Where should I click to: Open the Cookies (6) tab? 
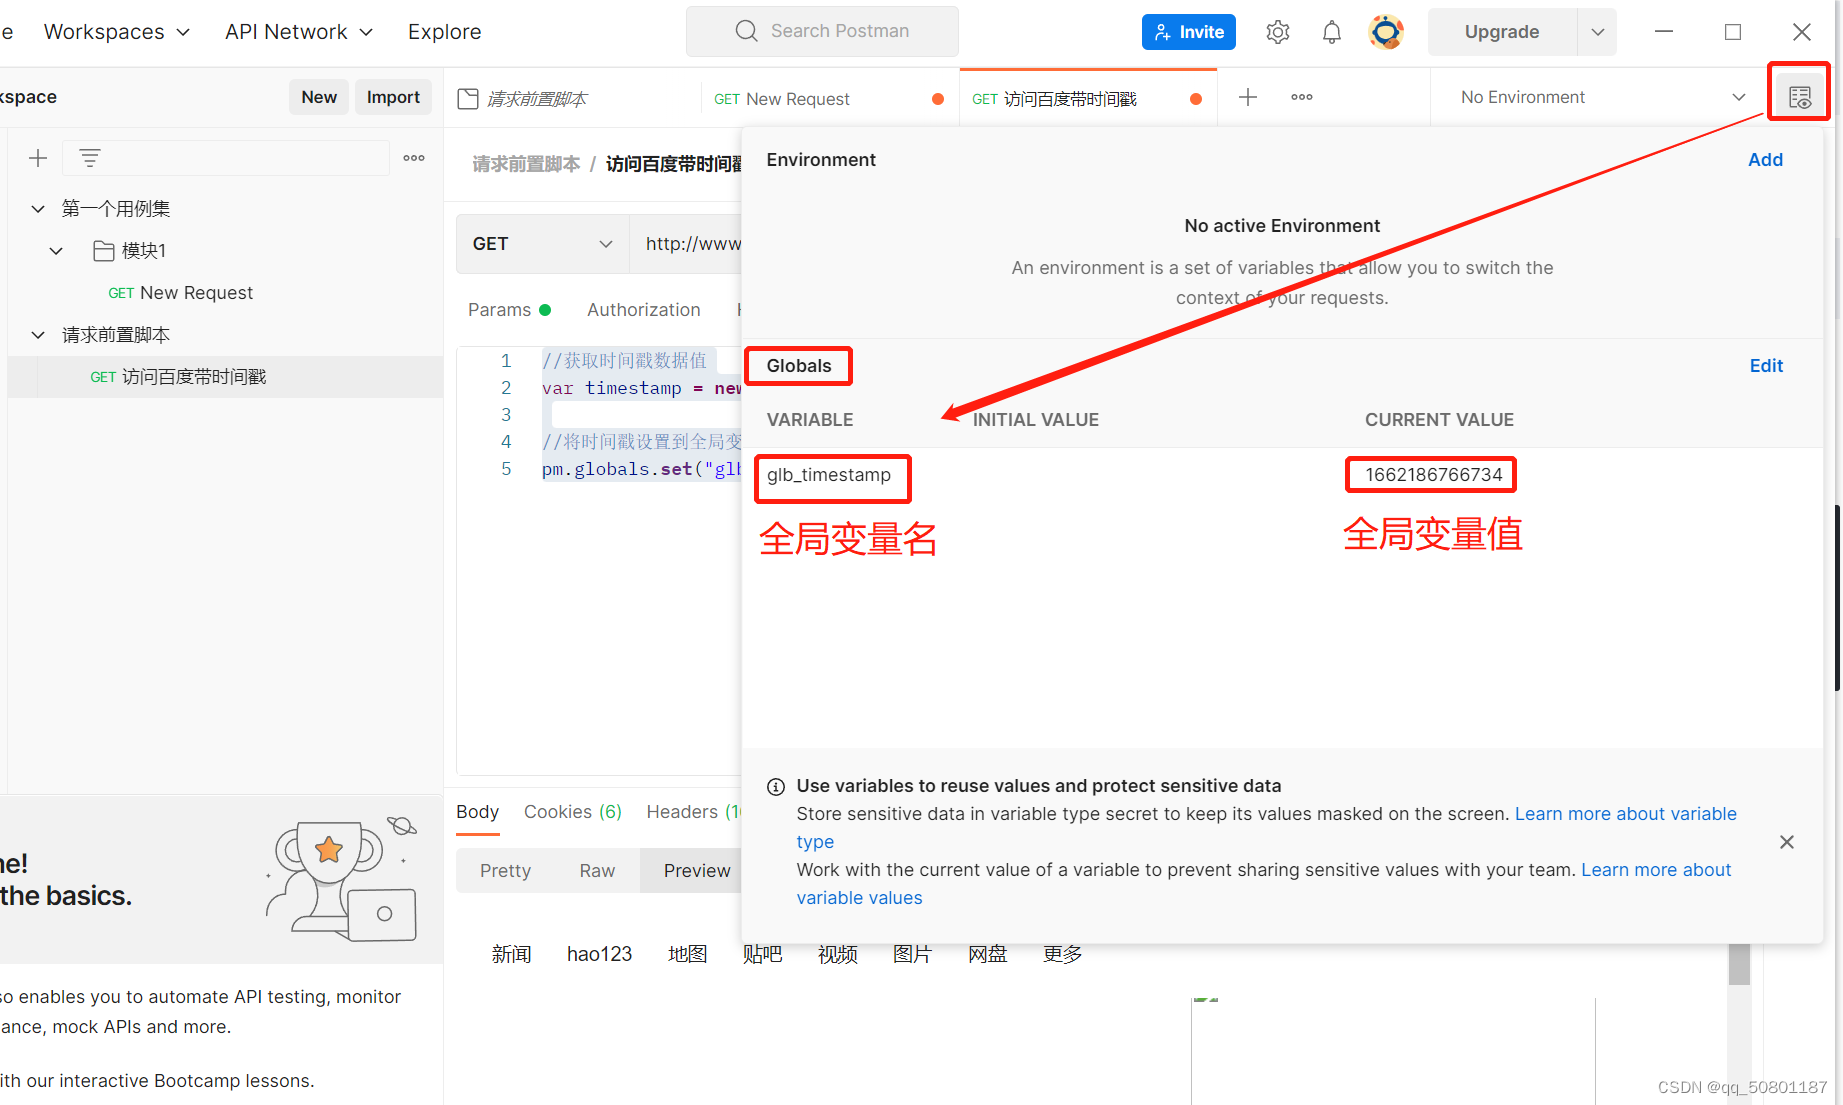point(573,812)
